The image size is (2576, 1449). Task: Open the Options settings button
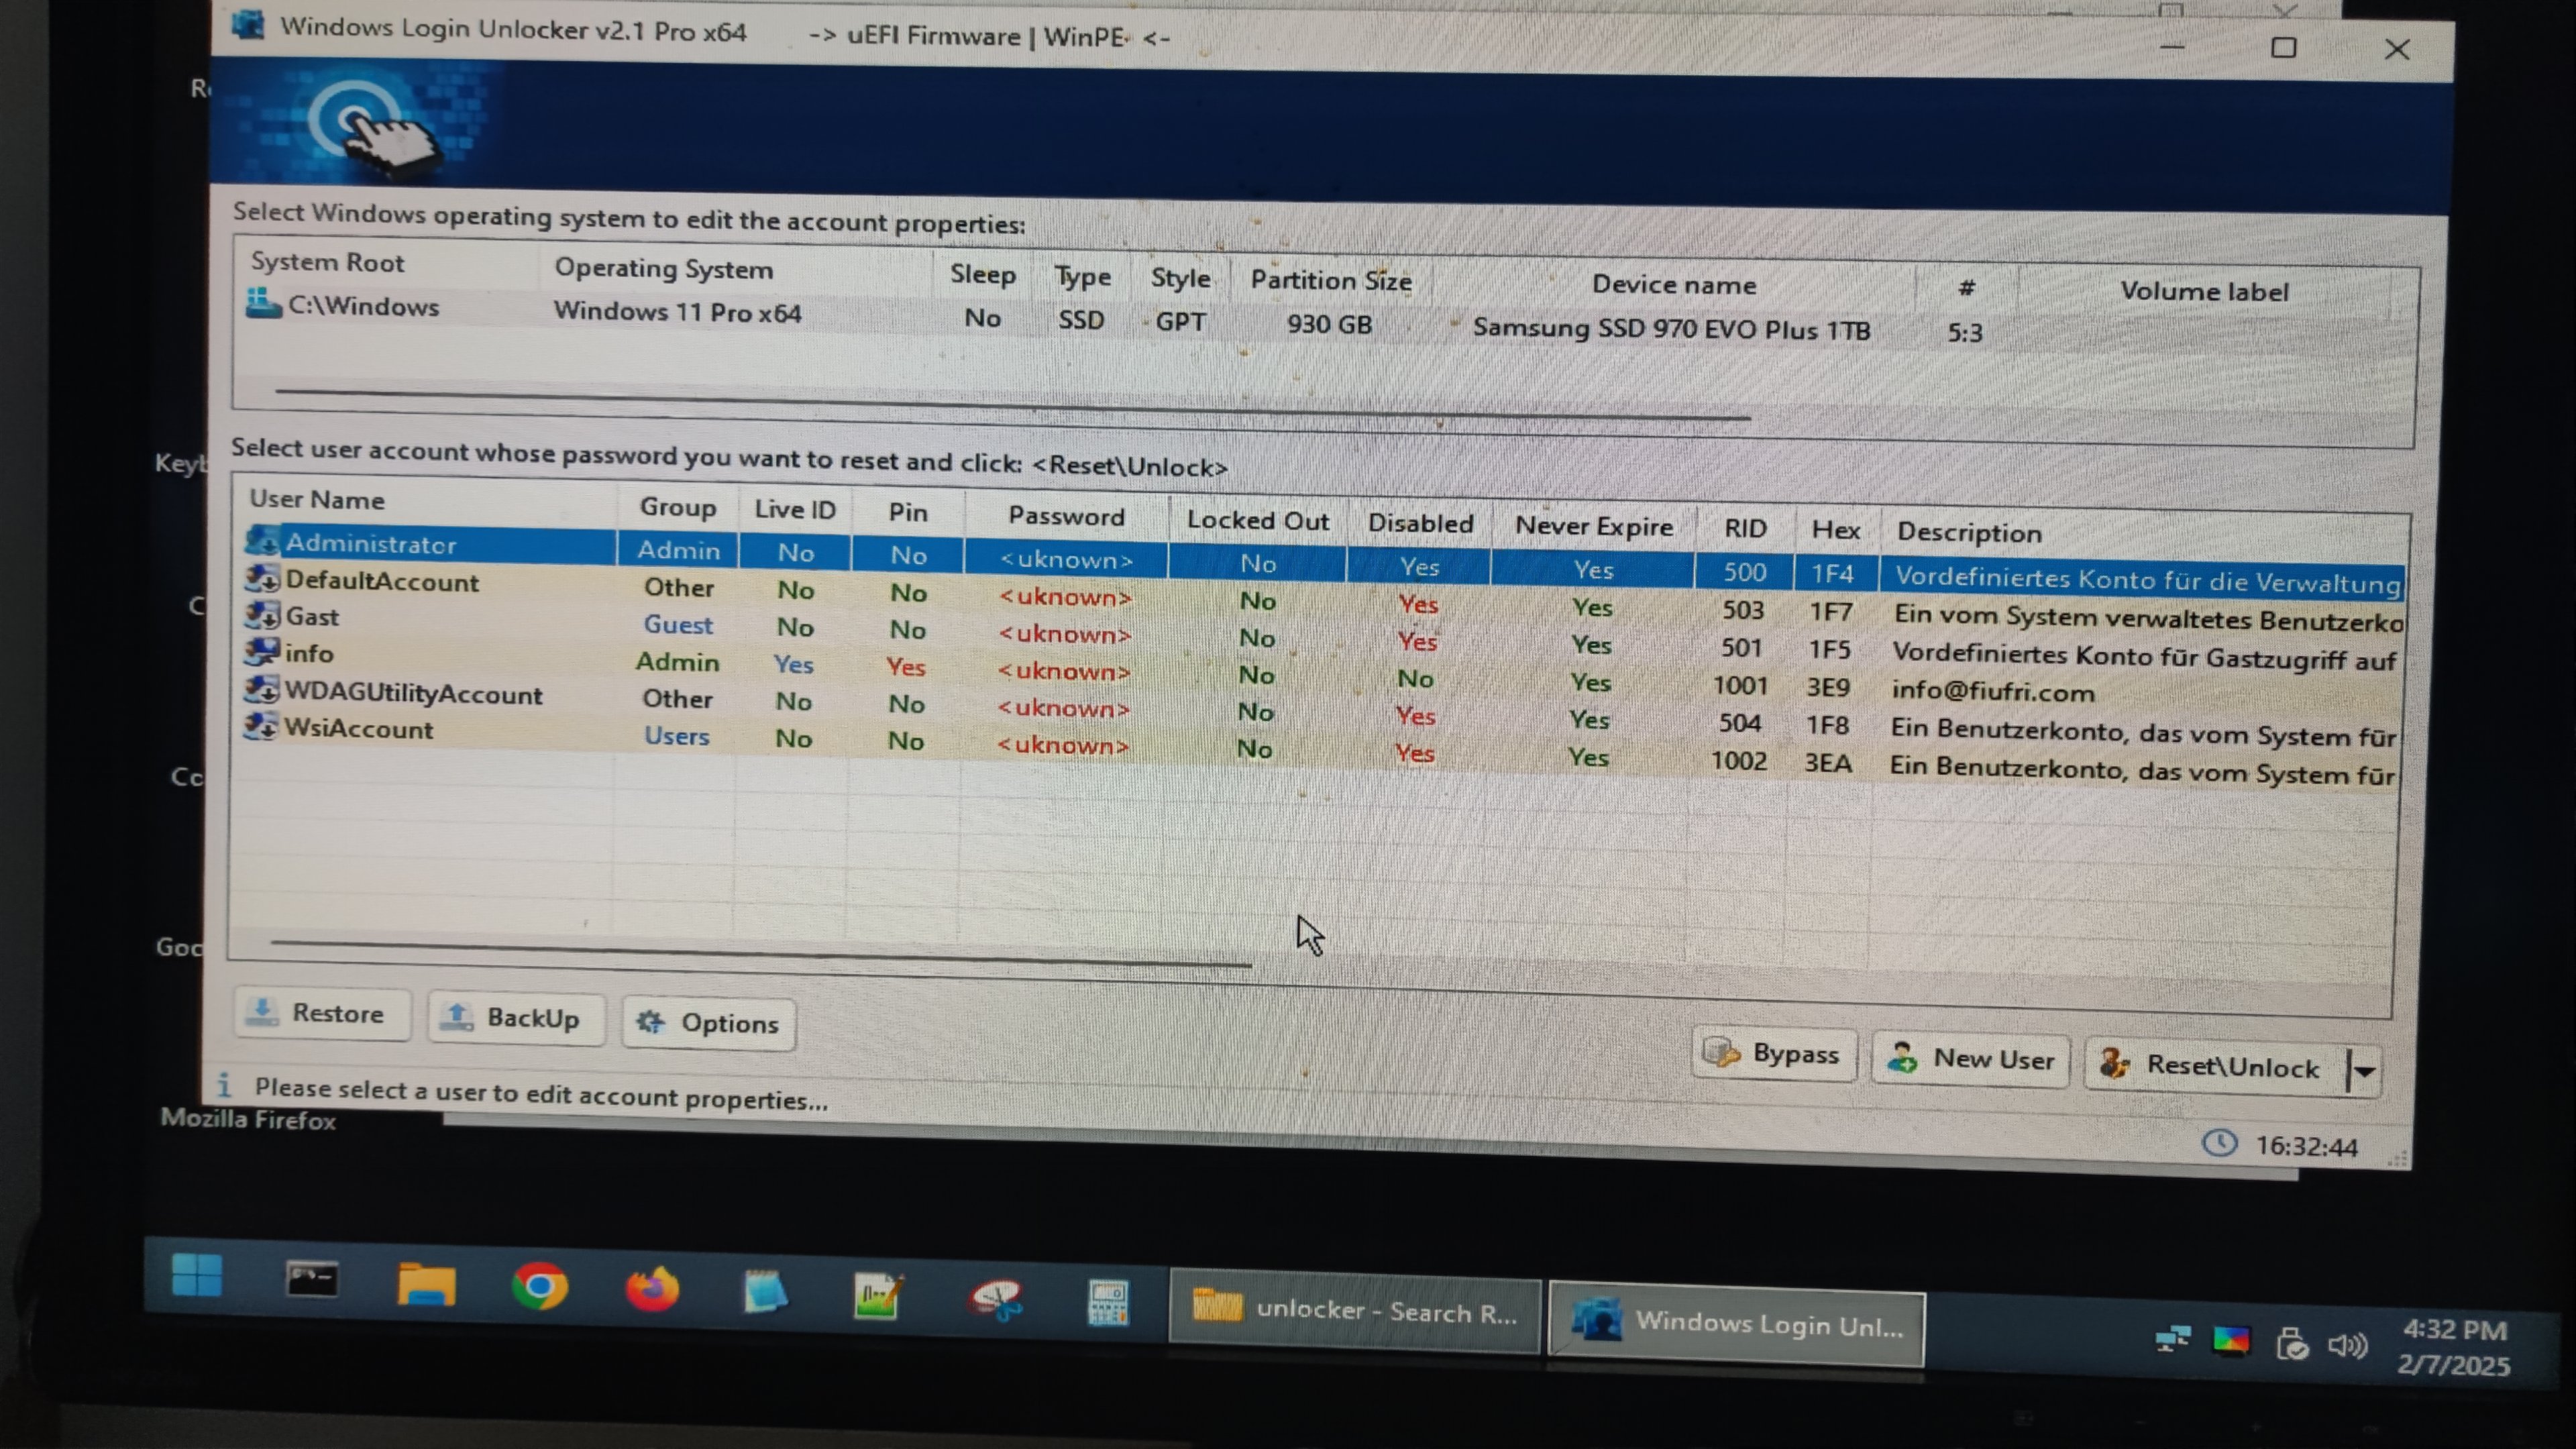pos(708,1023)
